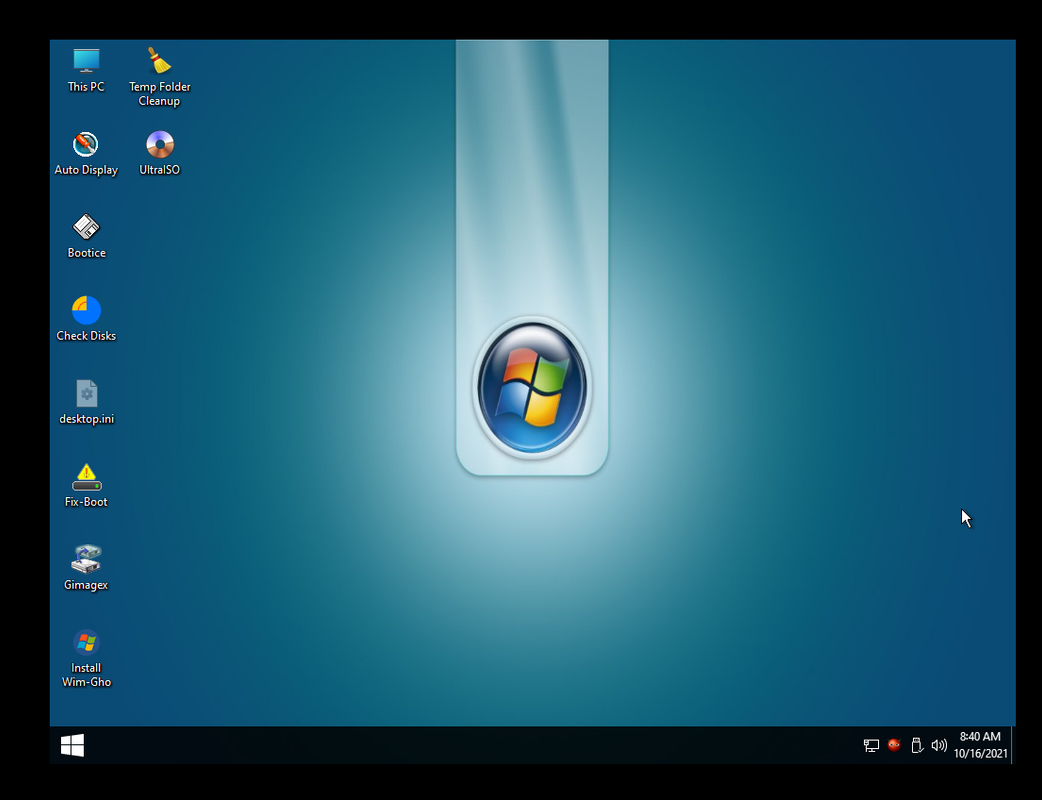The width and height of the screenshot is (1042, 800).
Task: Click the 10/16/2021 date in taskbar
Action: (x=980, y=753)
